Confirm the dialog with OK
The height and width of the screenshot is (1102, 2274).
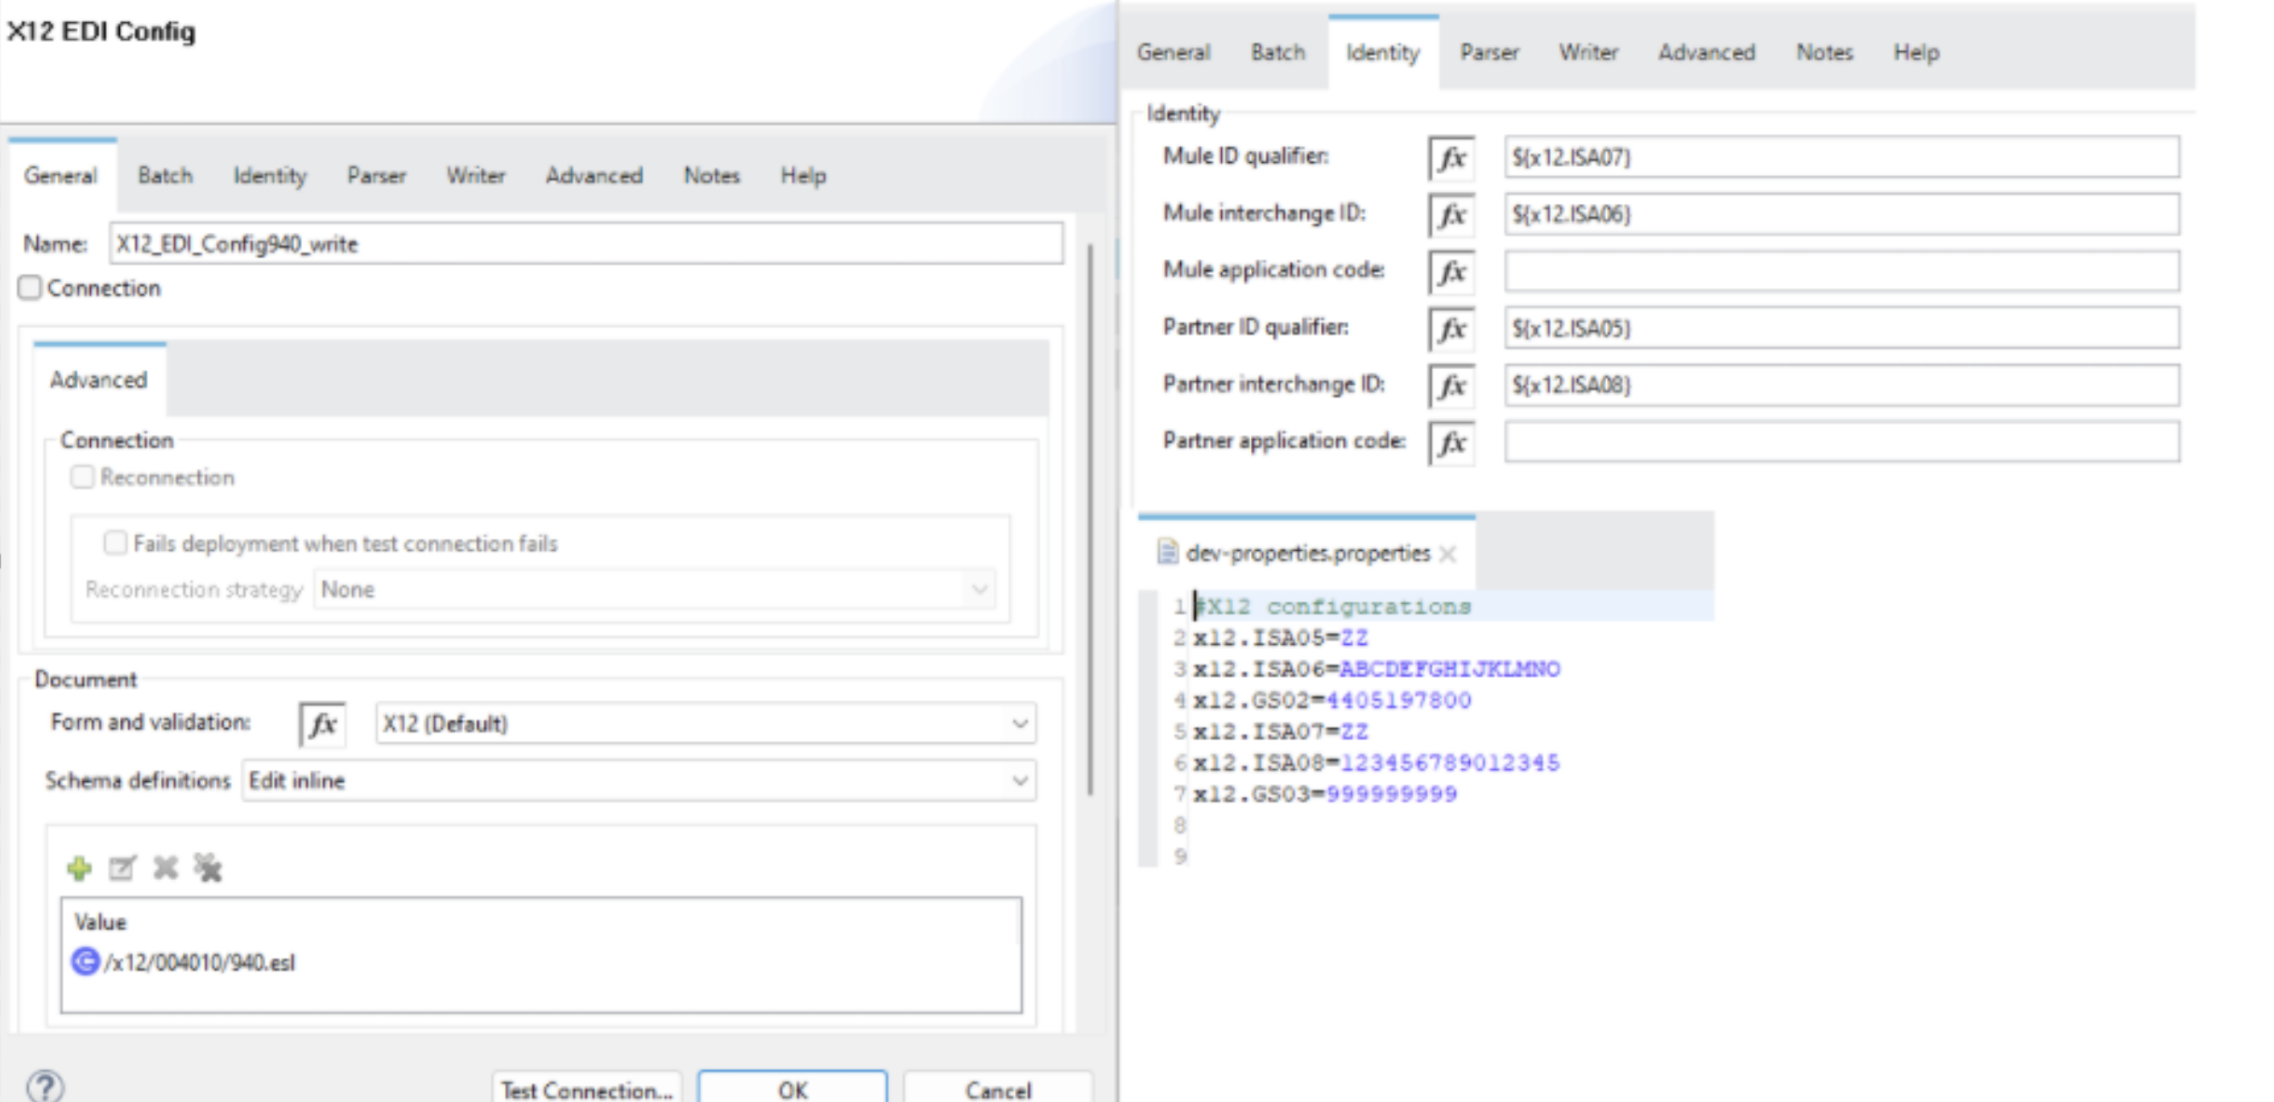(792, 1090)
